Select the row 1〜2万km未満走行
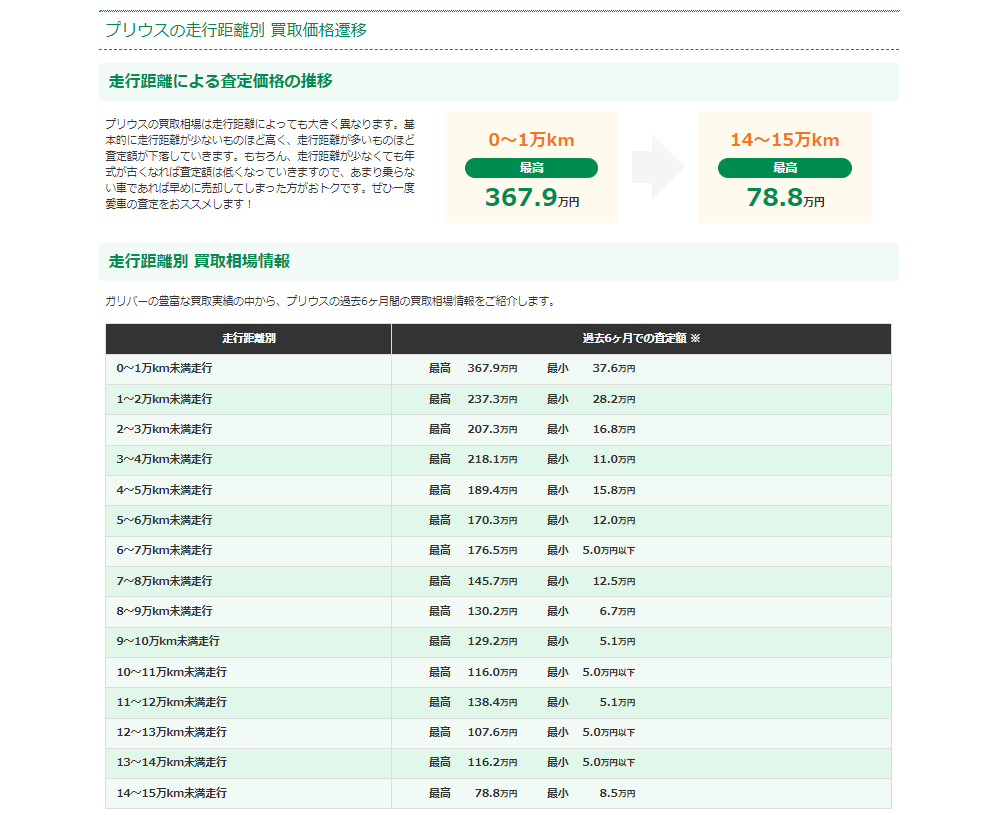Viewport: 985px width, 815px height. tap(499, 400)
